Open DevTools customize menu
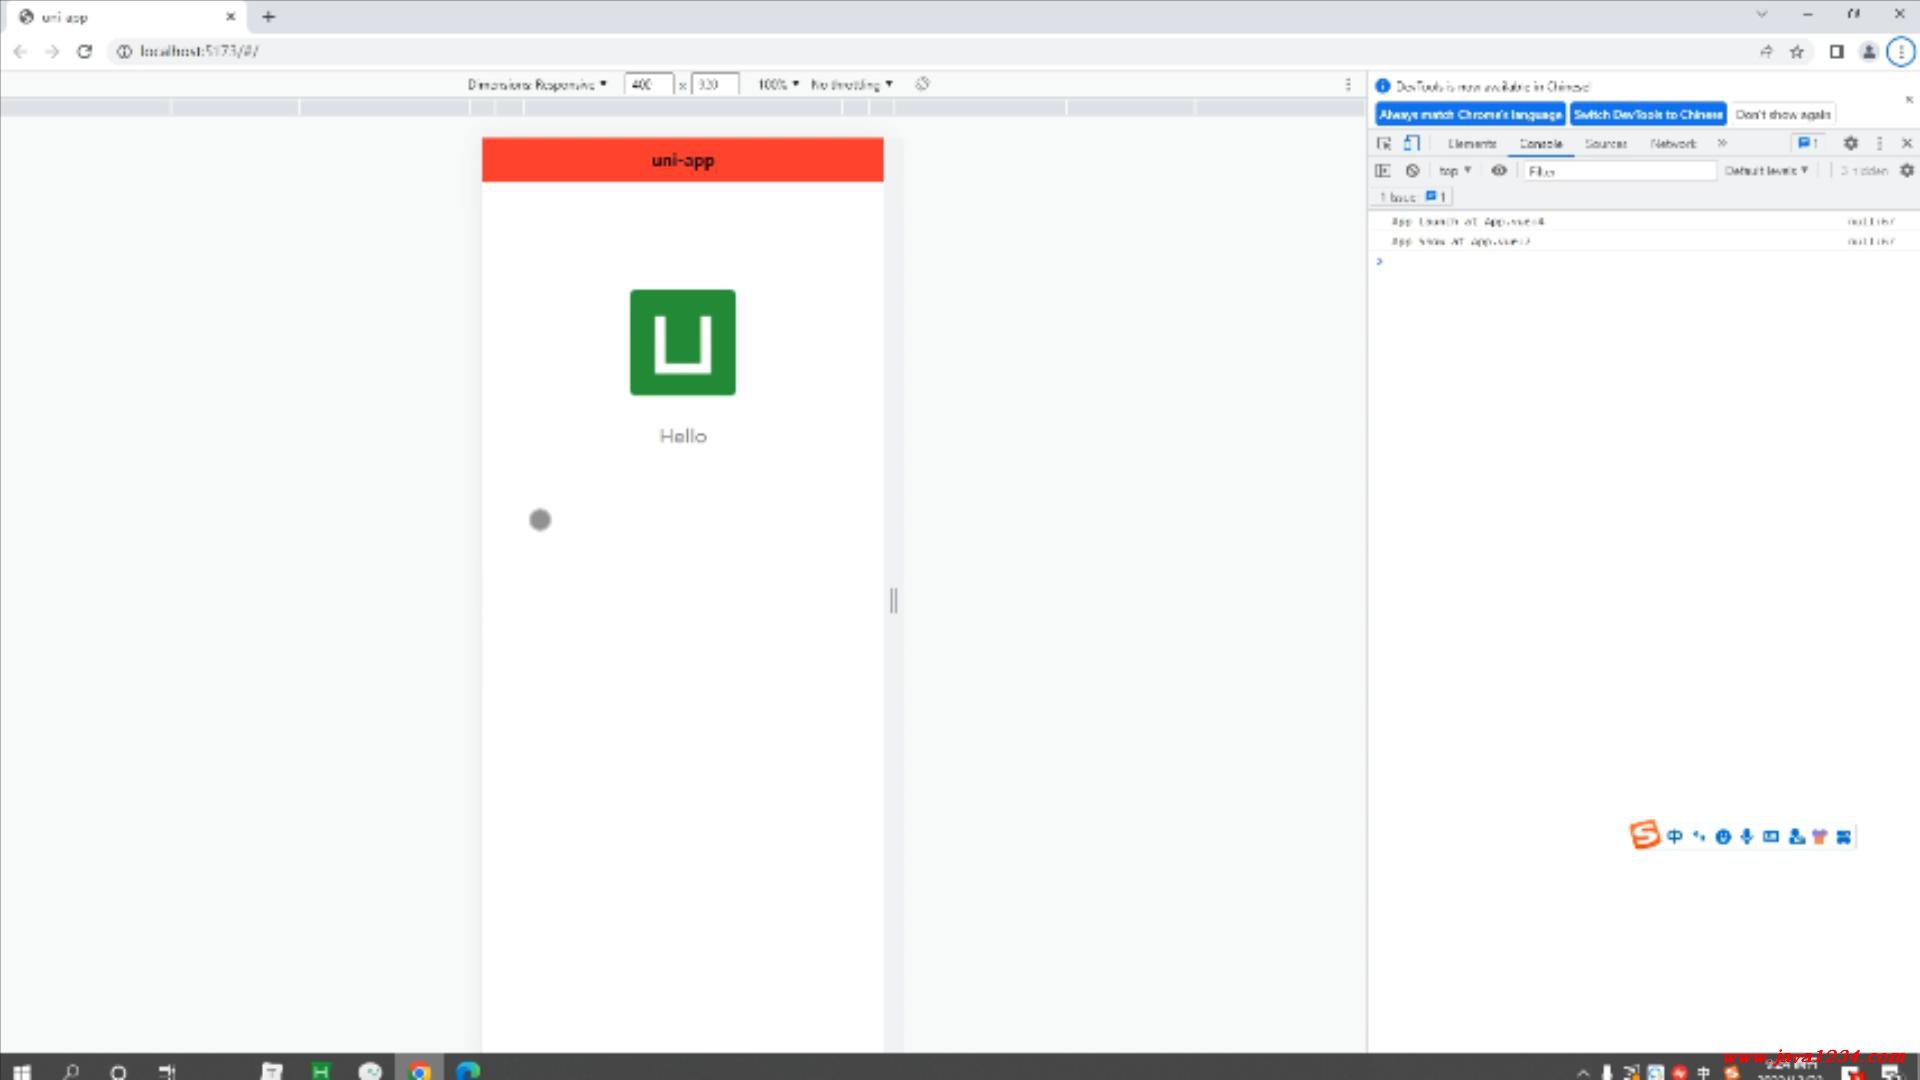Screen dimensions: 1920x1080 tap(1879, 143)
